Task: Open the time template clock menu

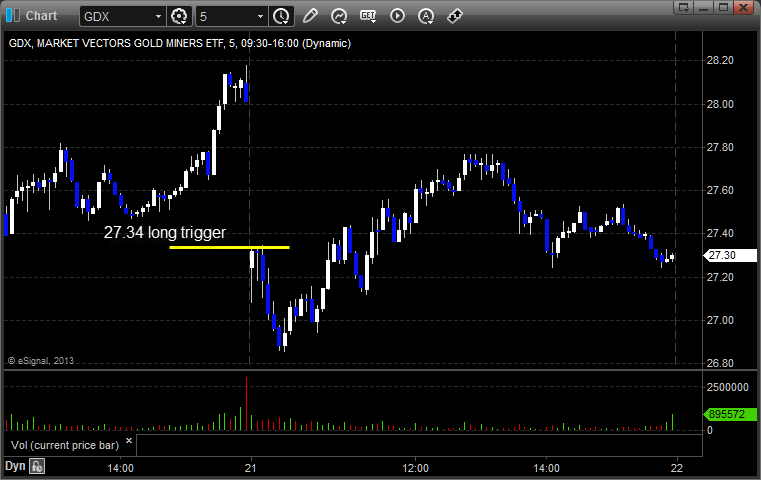Action: coord(281,17)
